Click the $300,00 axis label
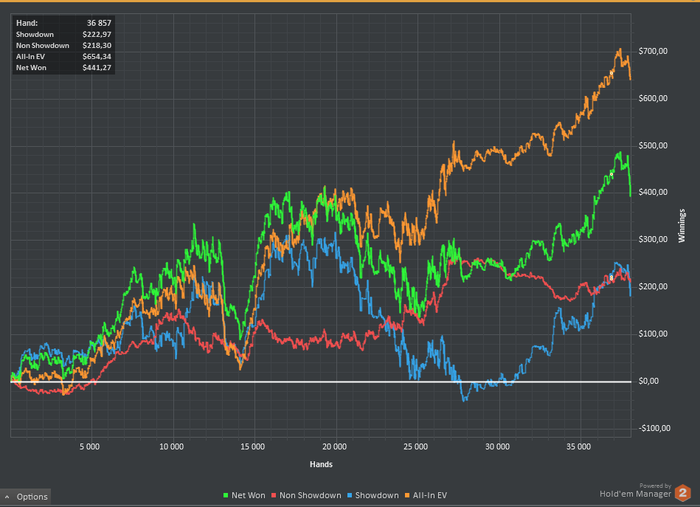The width and height of the screenshot is (700, 507). pos(653,240)
